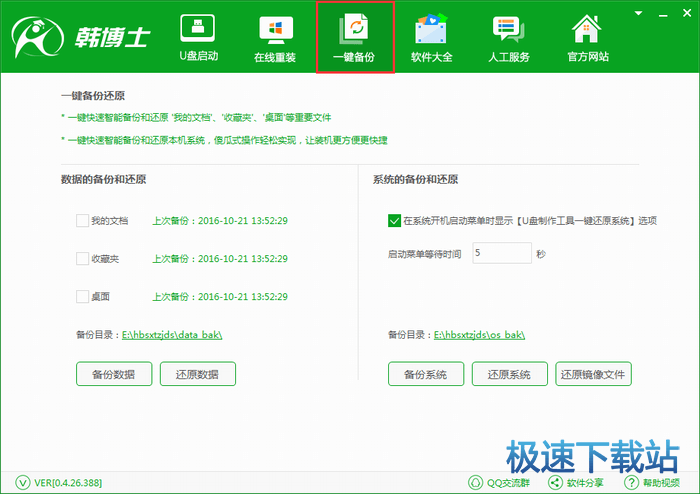Open the 在线重装 section
Screen dimensions: 700x494
[276, 38]
